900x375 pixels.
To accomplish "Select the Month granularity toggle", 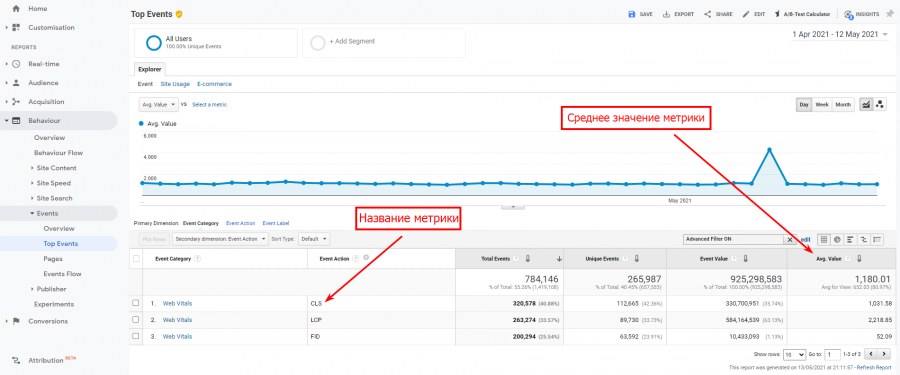I will tap(843, 105).
